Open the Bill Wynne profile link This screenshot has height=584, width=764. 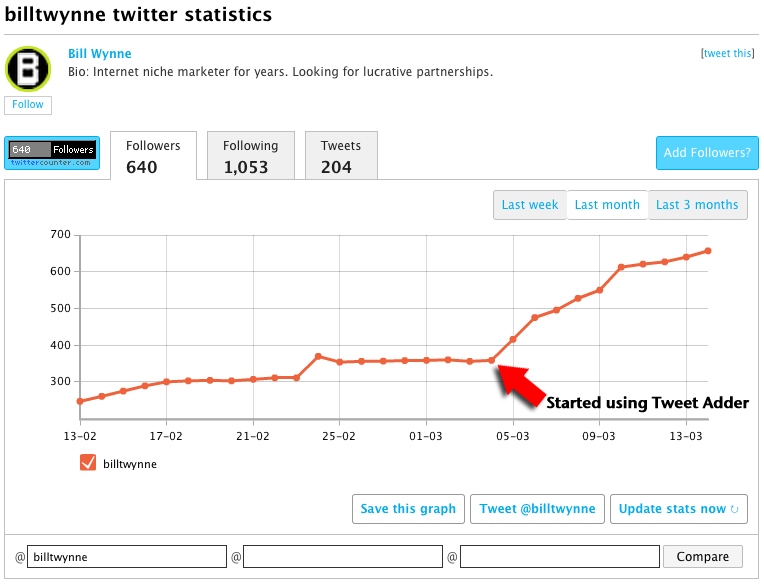click(x=99, y=54)
